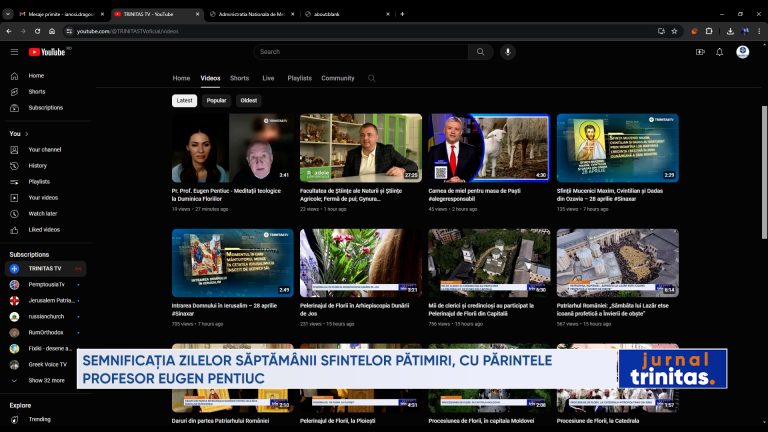Switch to the Gmail browser tab
The image size is (768, 432).
[61, 14]
